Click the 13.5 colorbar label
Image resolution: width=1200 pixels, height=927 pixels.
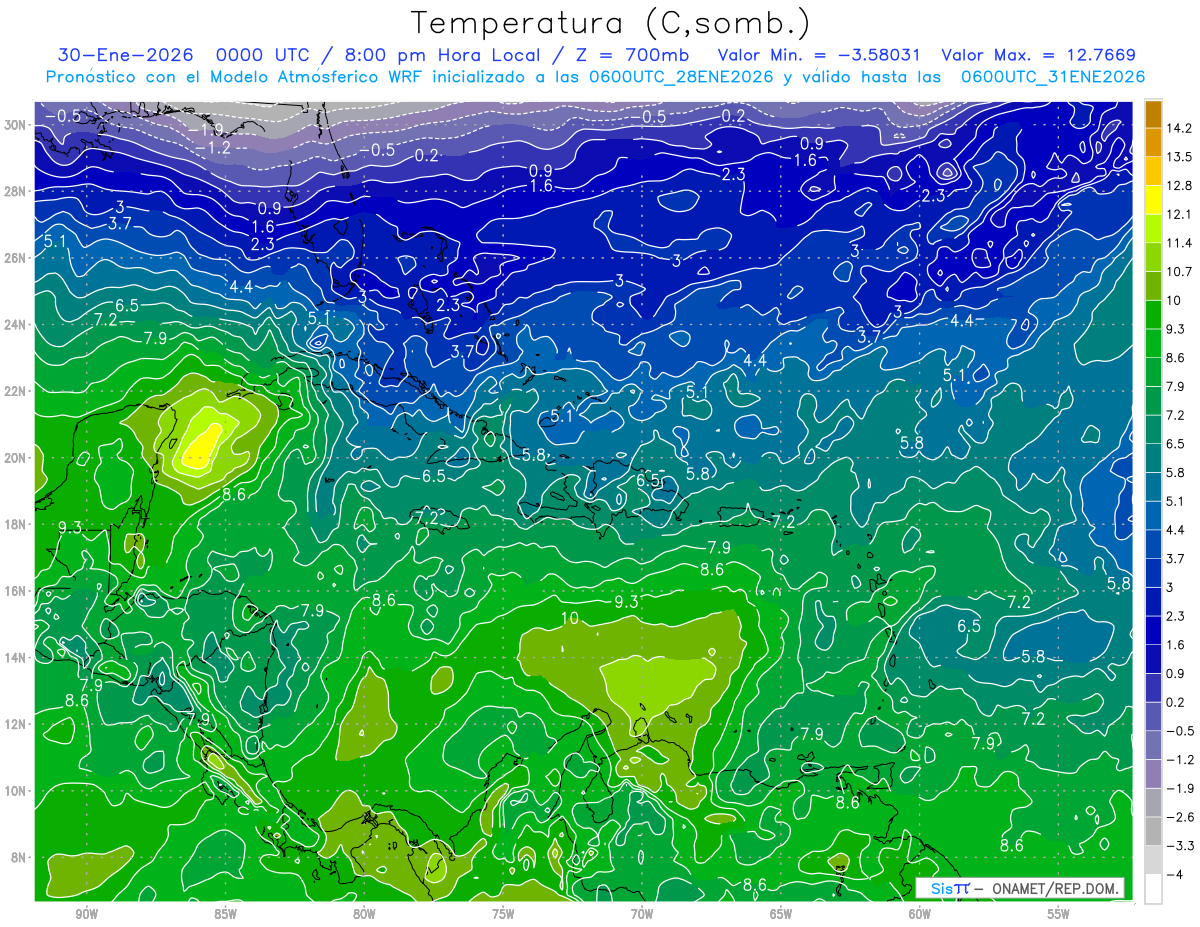(1181, 157)
